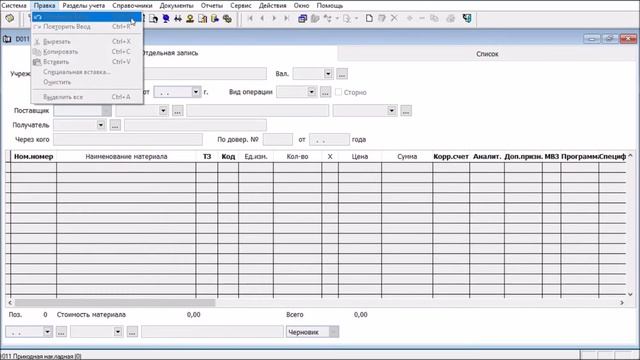Click the document-with-arrow toolbar icon

coord(153,18)
